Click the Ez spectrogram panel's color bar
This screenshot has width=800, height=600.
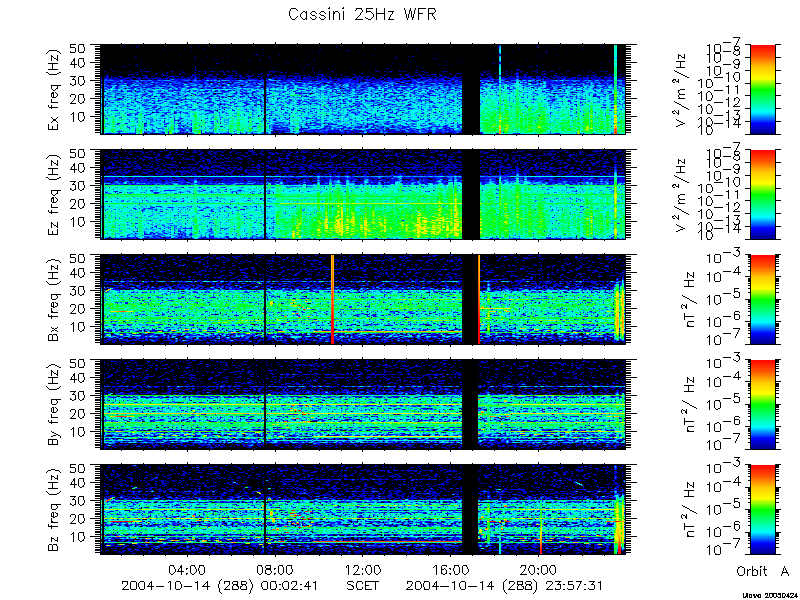762,194
